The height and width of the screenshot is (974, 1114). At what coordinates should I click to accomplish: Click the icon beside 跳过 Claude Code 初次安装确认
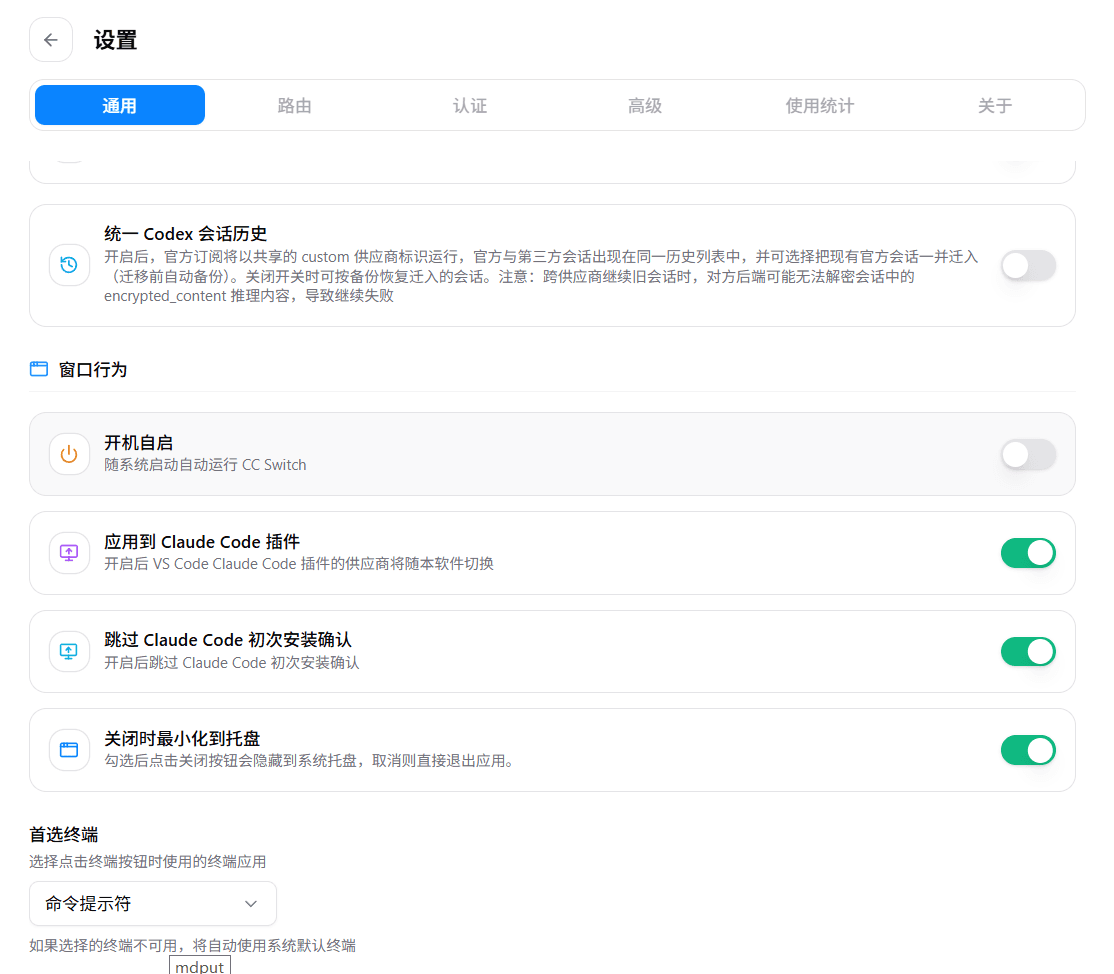click(x=69, y=651)
